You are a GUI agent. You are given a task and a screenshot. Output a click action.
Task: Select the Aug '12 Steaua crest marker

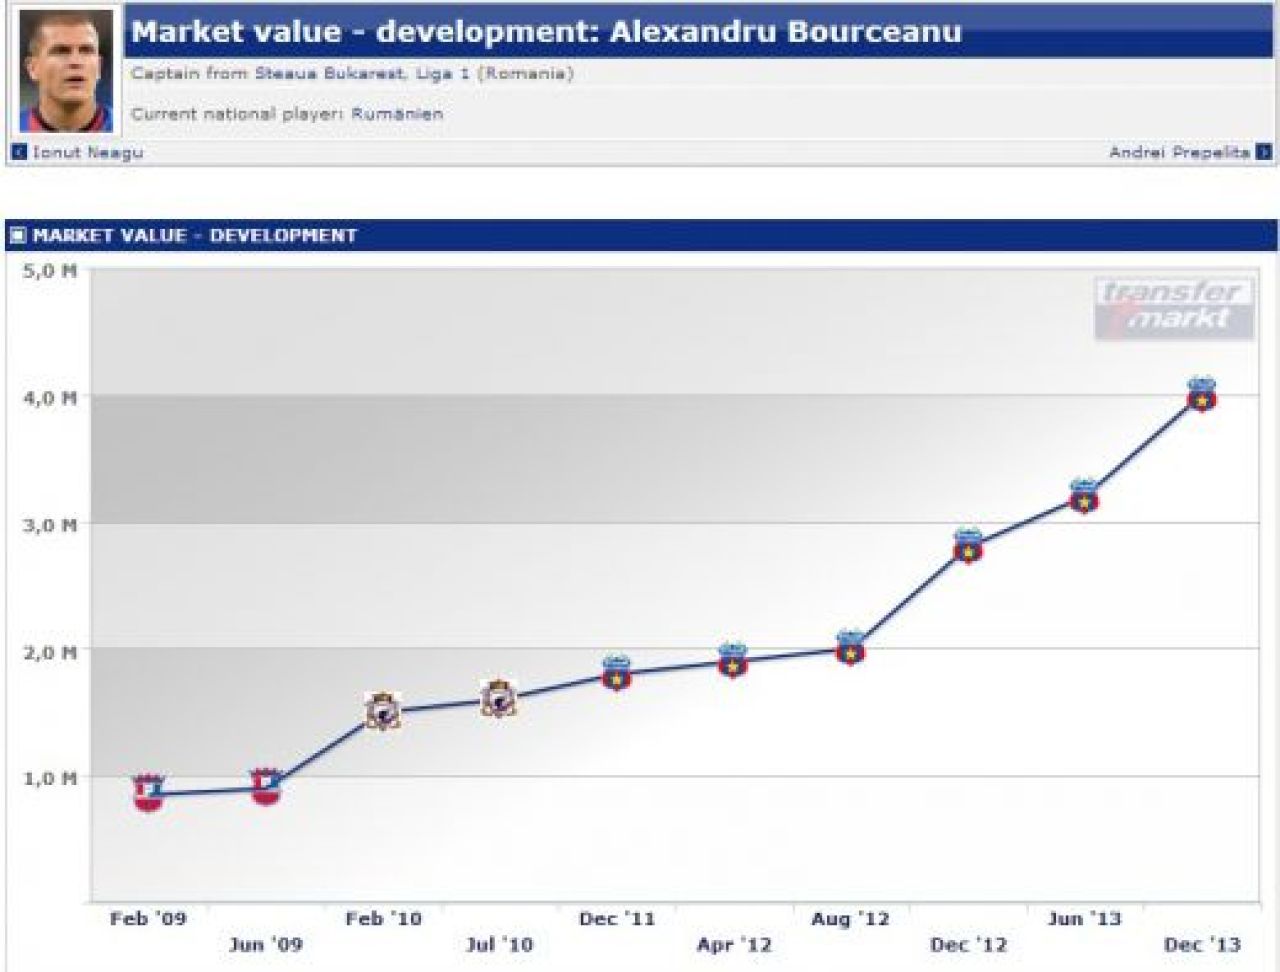point(850,648)
